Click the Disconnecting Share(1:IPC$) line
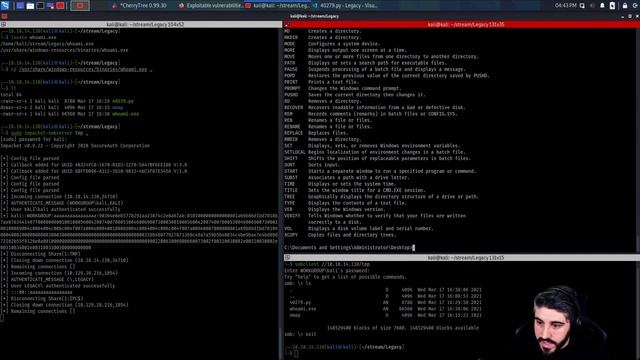640x360 pixels. [42, 299]
